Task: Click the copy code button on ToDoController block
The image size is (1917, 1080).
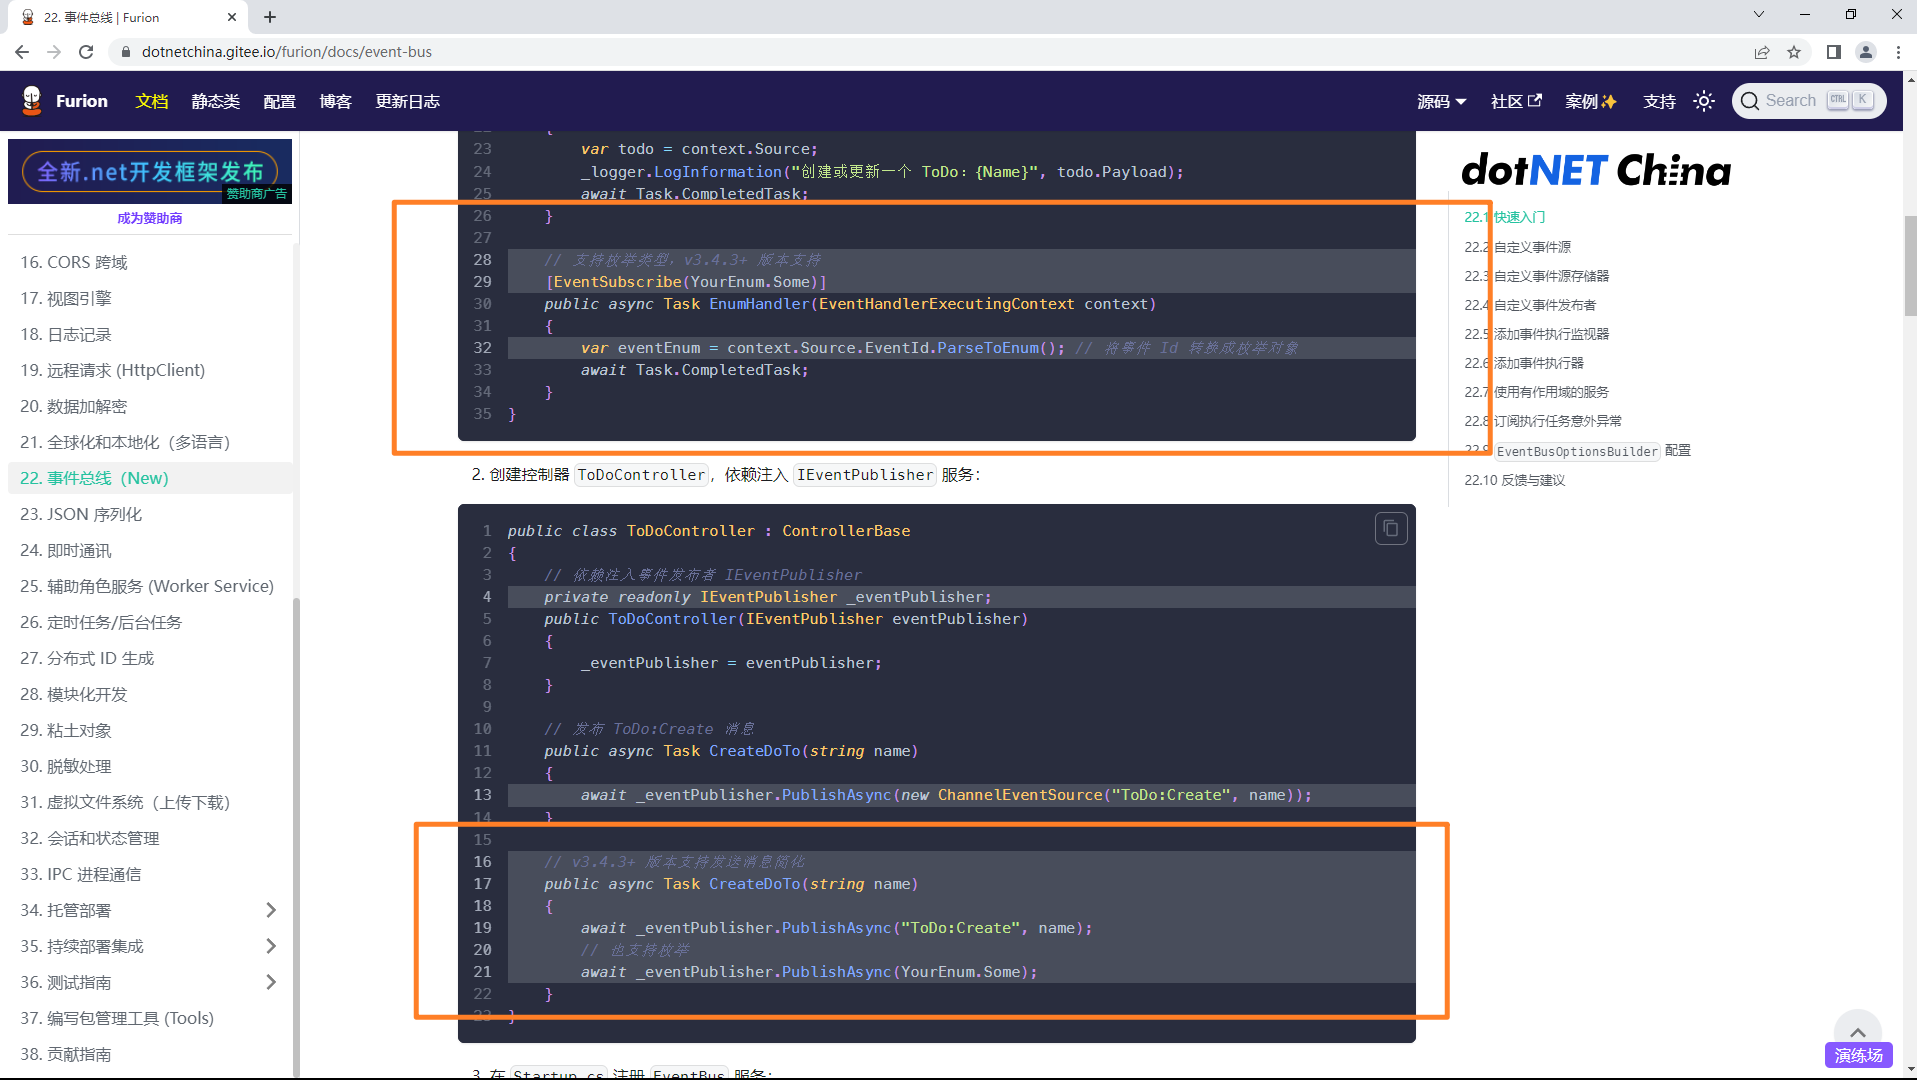Action: 1390,529
